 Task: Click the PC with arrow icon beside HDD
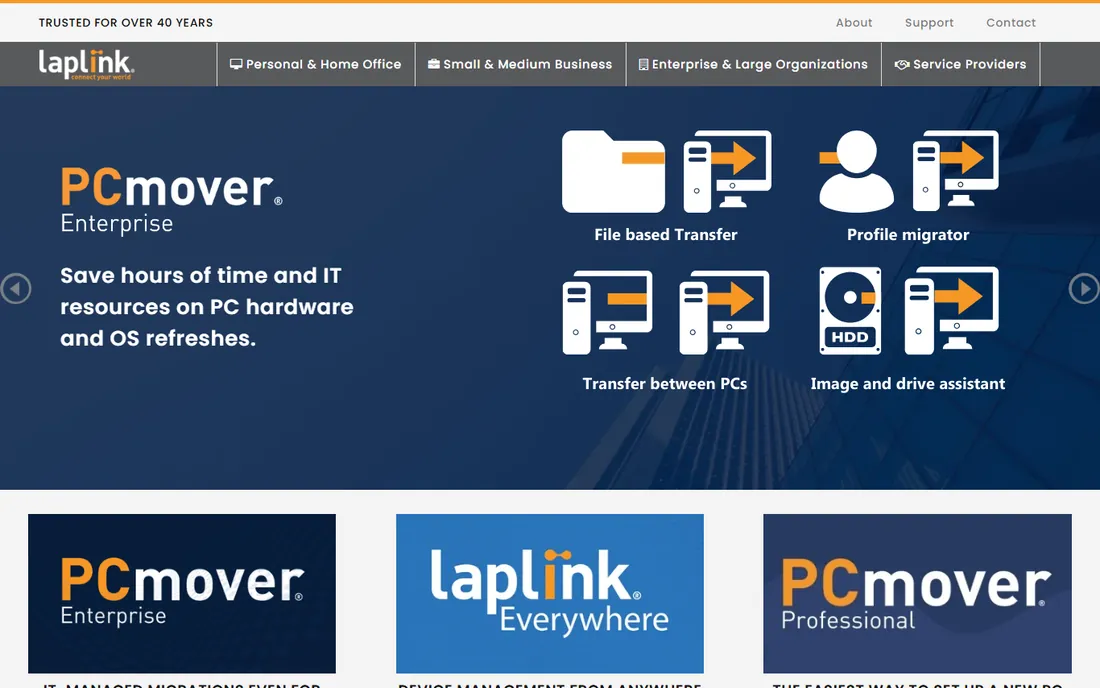(x=951, y=311)
